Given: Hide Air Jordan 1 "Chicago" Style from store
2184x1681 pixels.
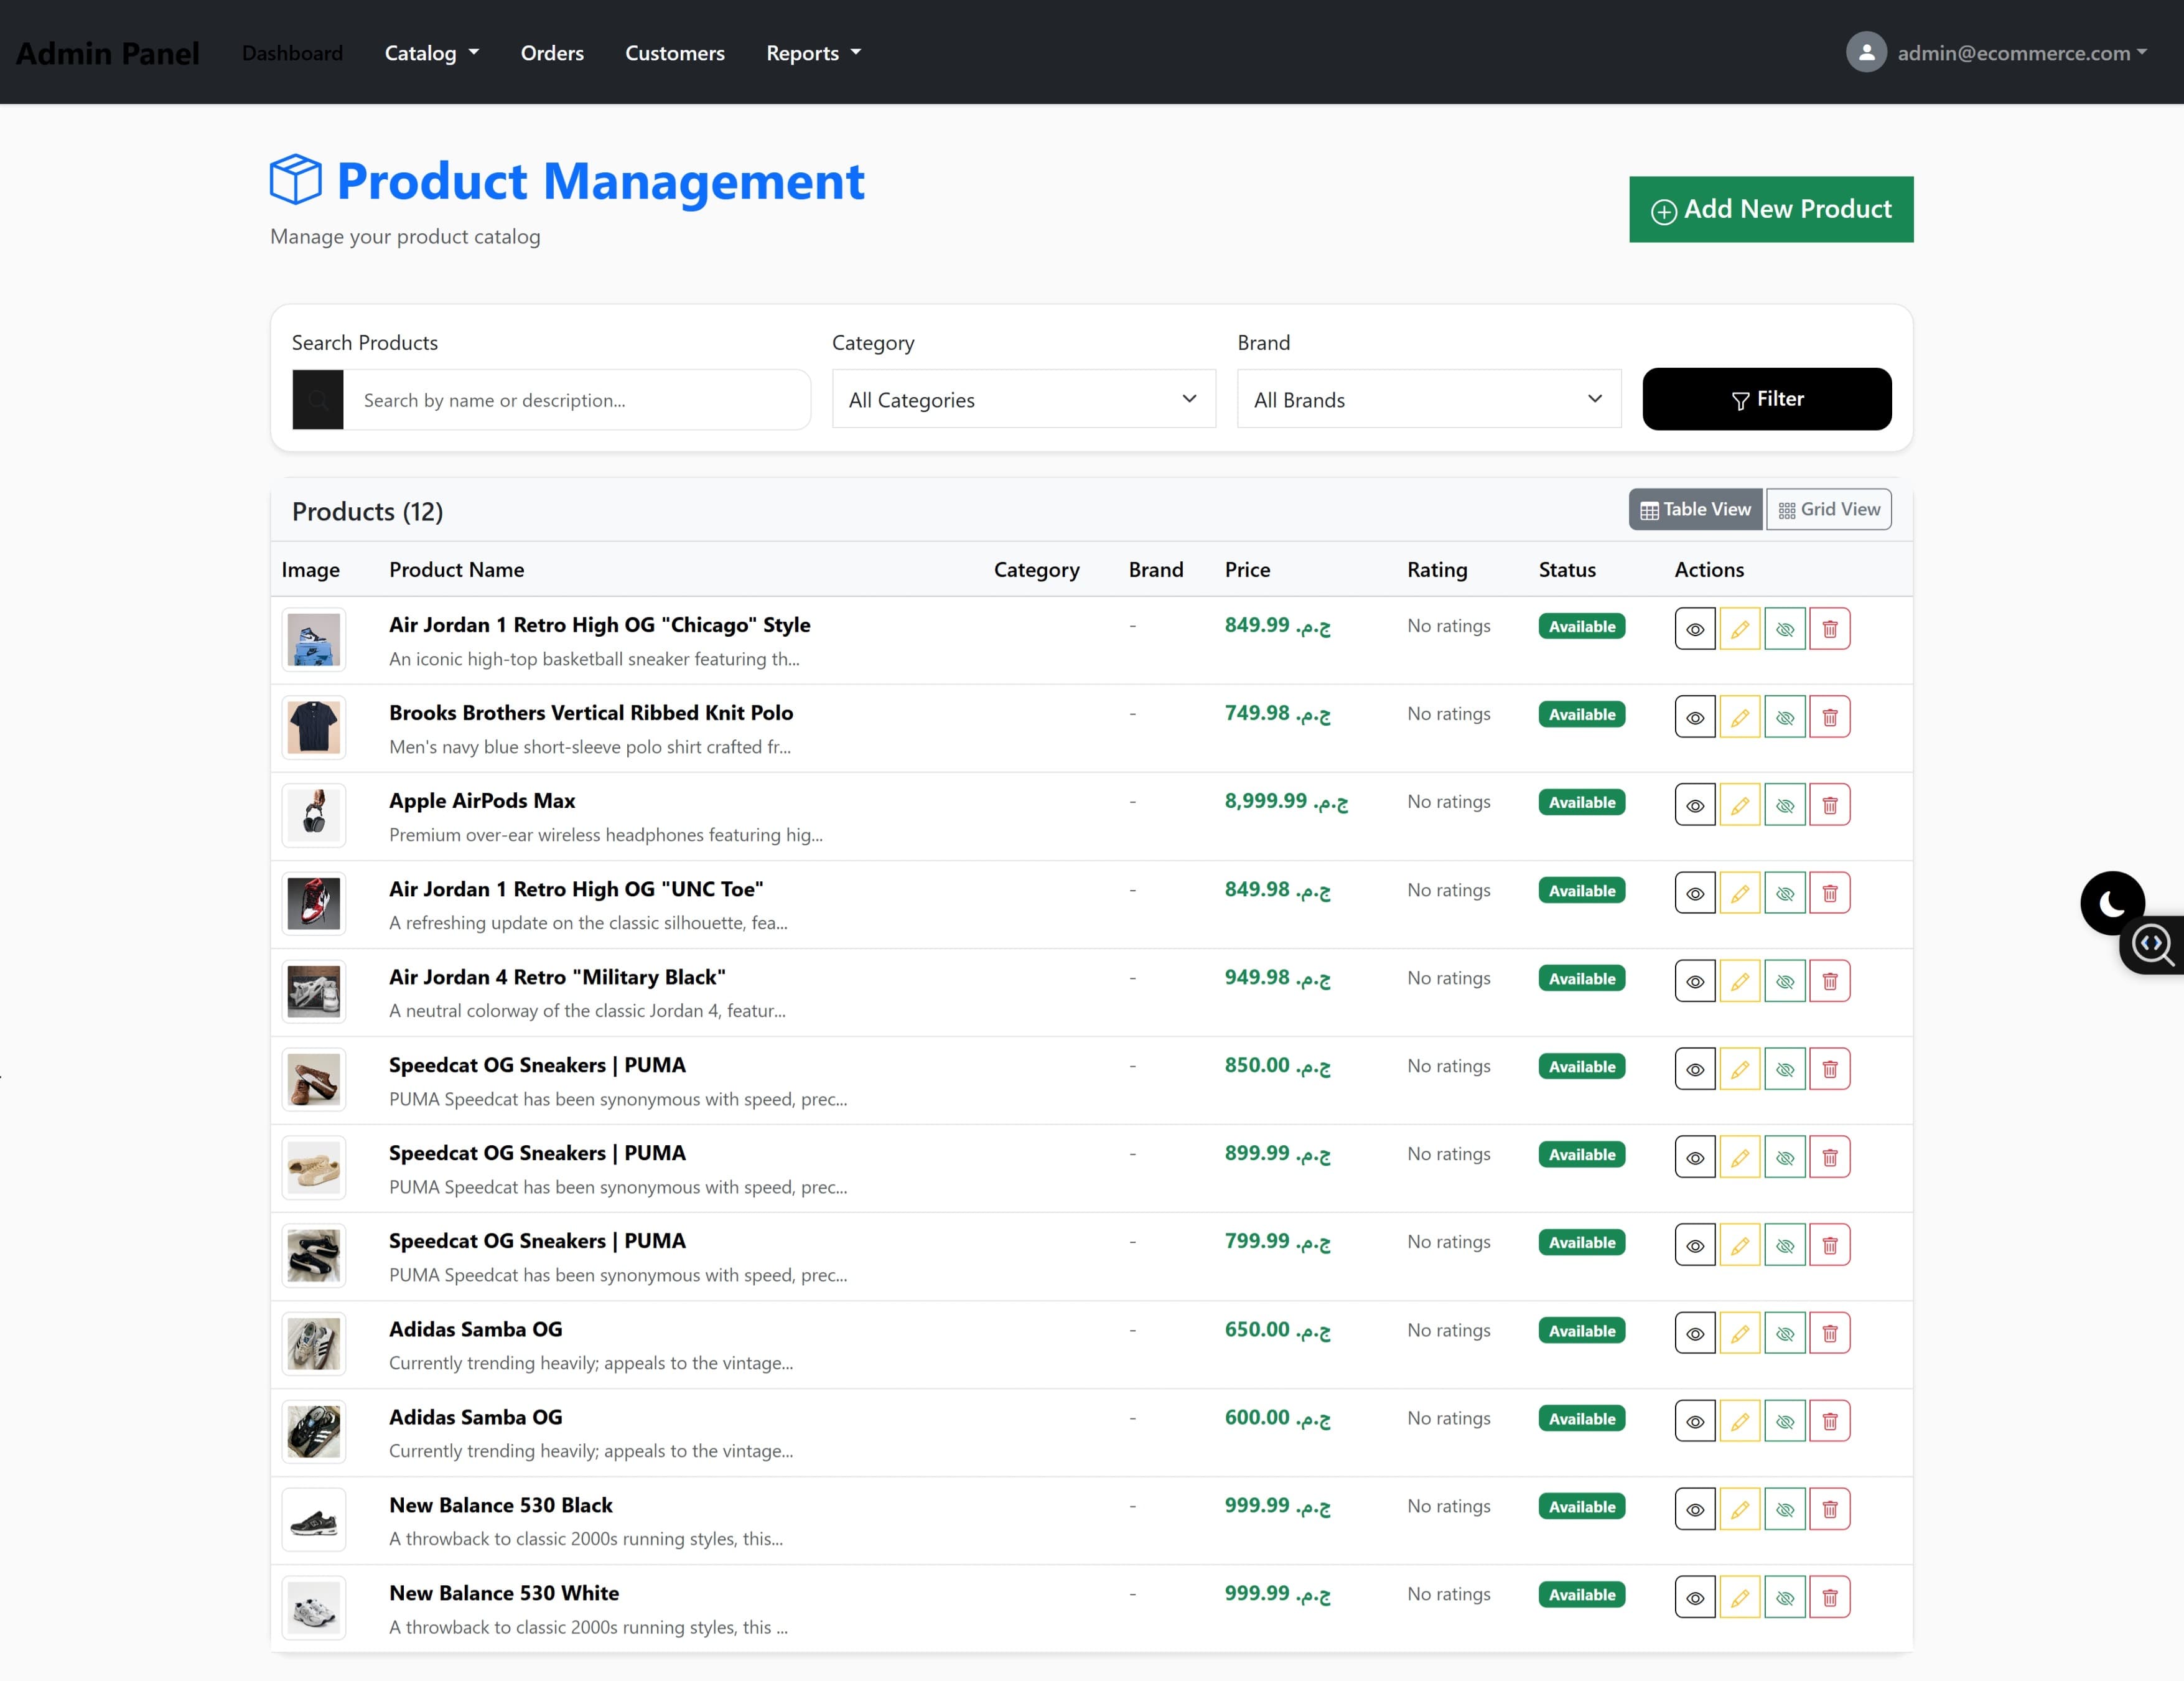Looking at the screenshot, I should click(1785, 629).
